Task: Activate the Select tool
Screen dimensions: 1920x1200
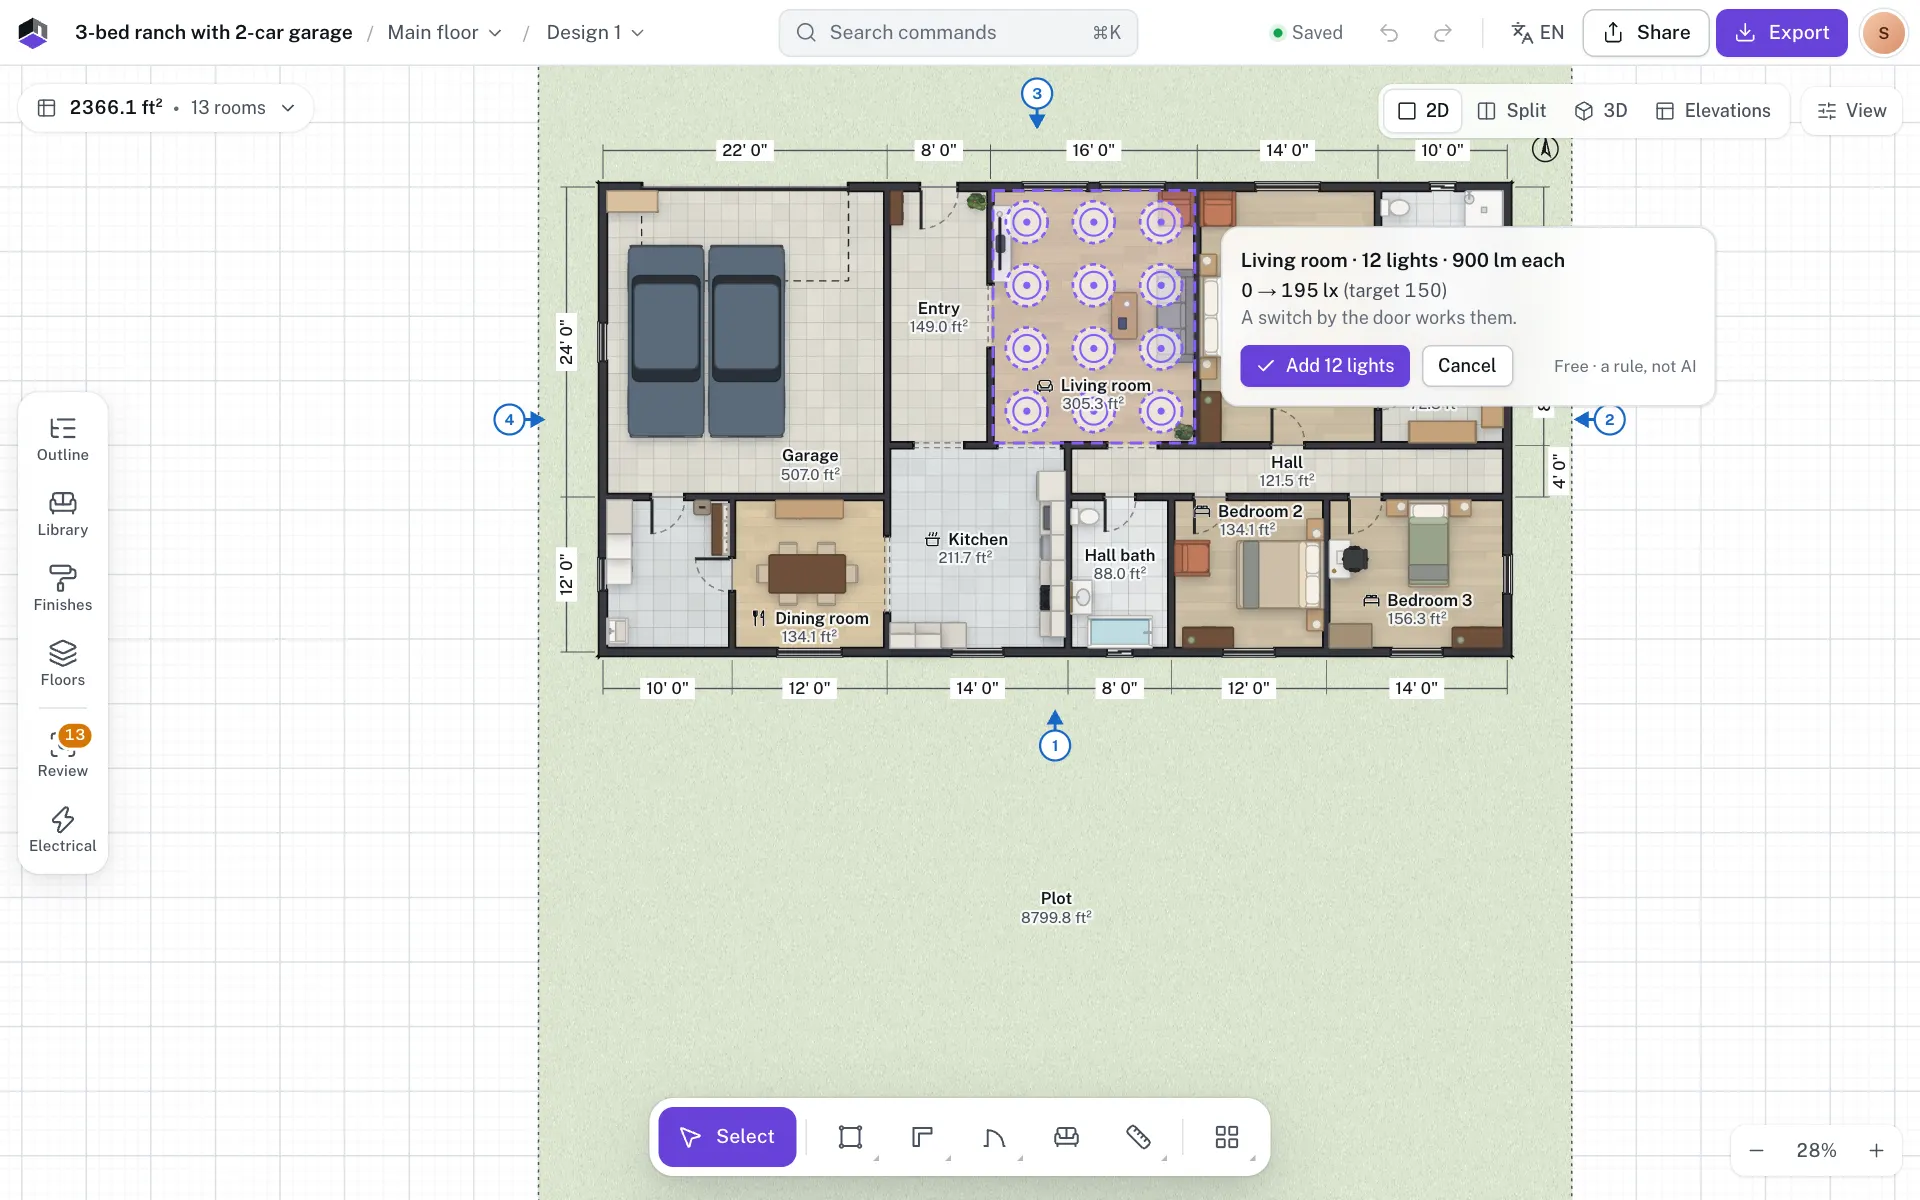Action: (x=727, y=1137)
